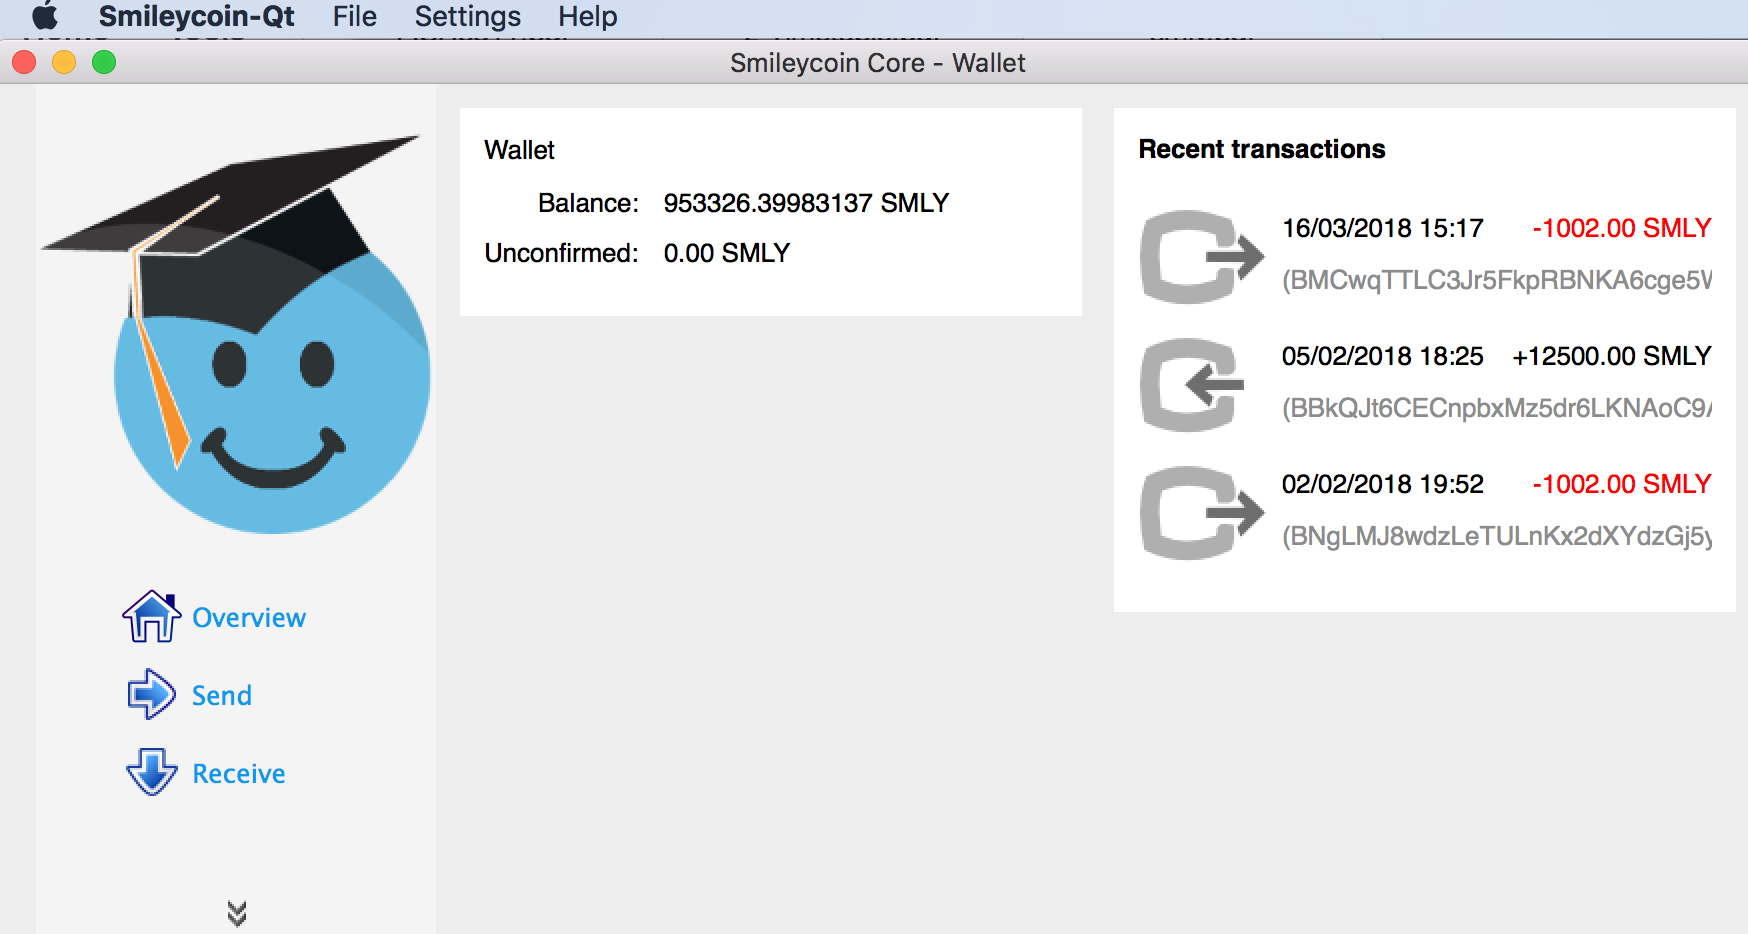Select the BNgLMJ8wdzLe transaction address
Viewport: 1748px width, 934px height.
pyautogui.click(x=1496, y=536)
